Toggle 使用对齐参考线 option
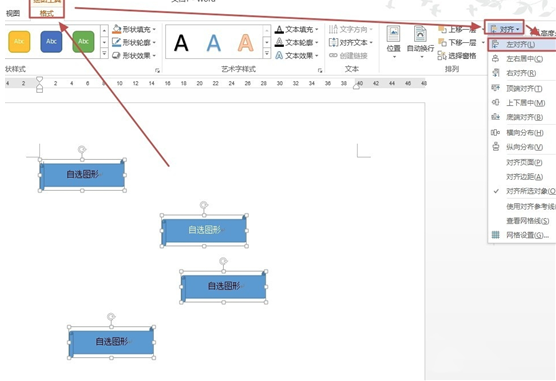The height and width of the screenshot is (381, 556). pyautogui.click(x=522, y=206)
